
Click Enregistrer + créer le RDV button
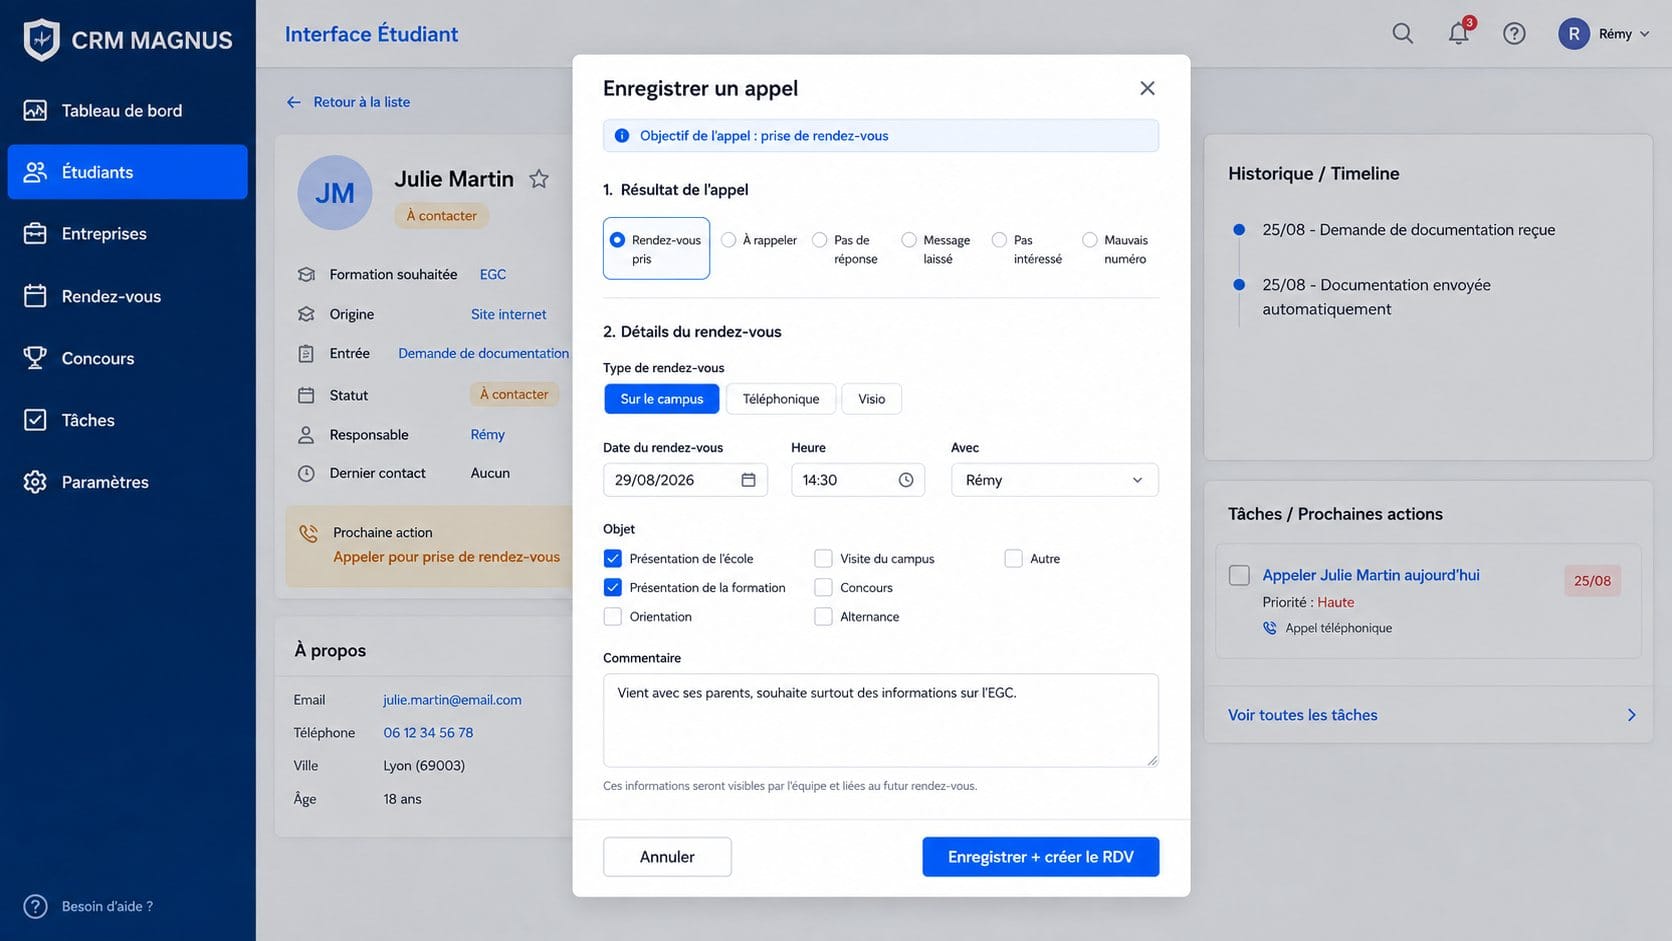1040,857
